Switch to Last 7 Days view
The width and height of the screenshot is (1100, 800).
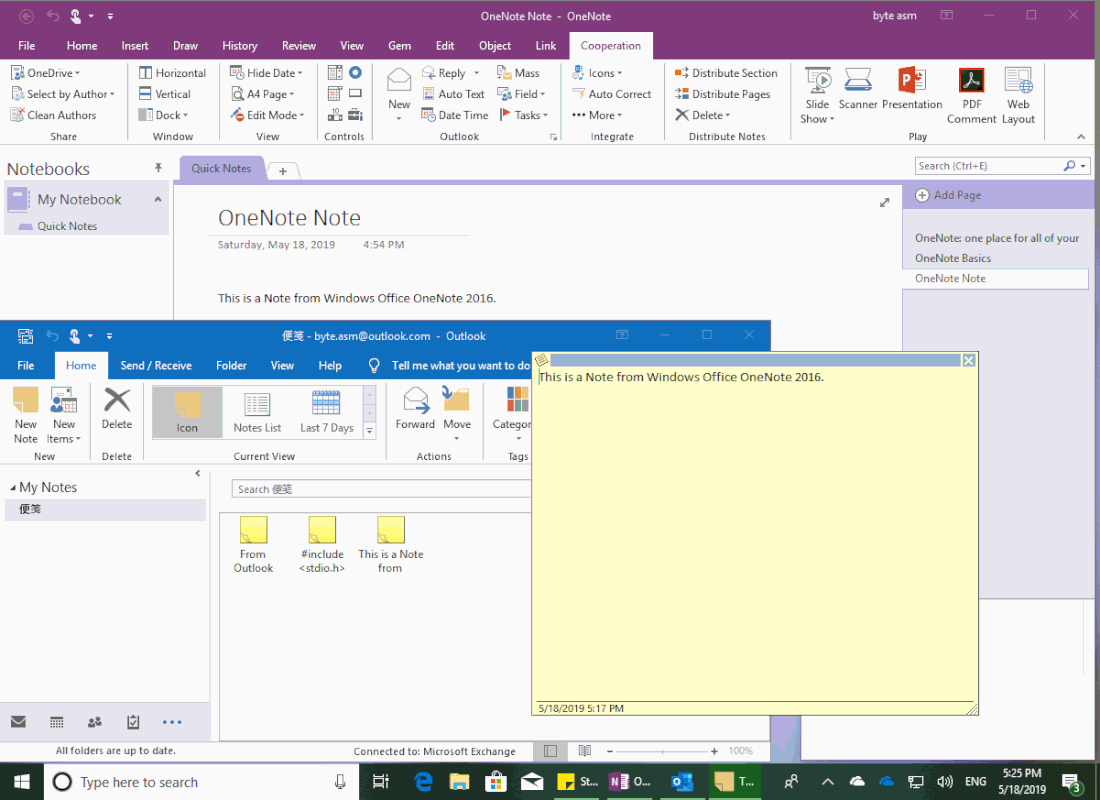coord(327,411)
